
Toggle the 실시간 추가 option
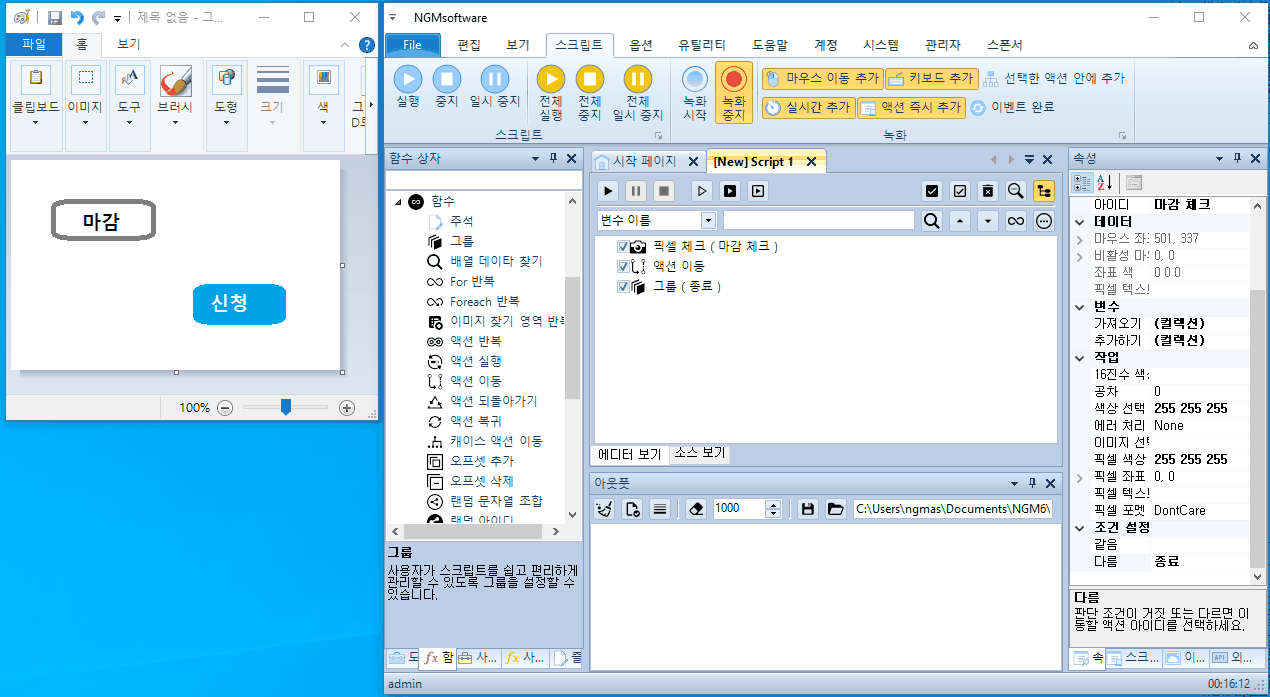click(808, 107)
